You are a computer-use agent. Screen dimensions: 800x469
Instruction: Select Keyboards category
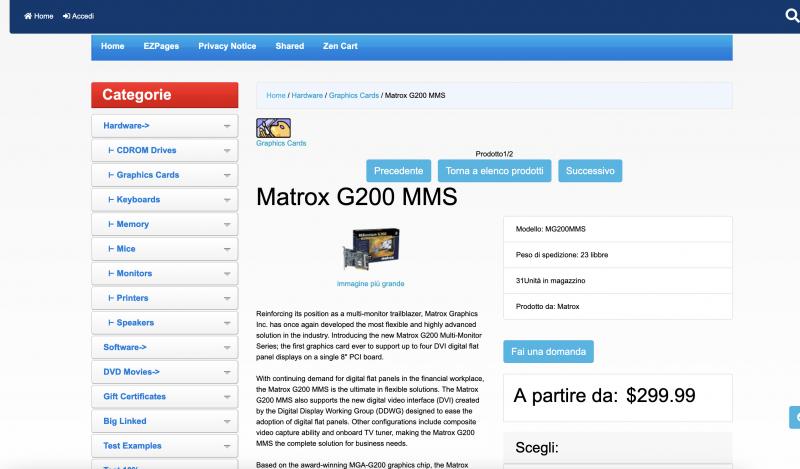tap(134, 200)
